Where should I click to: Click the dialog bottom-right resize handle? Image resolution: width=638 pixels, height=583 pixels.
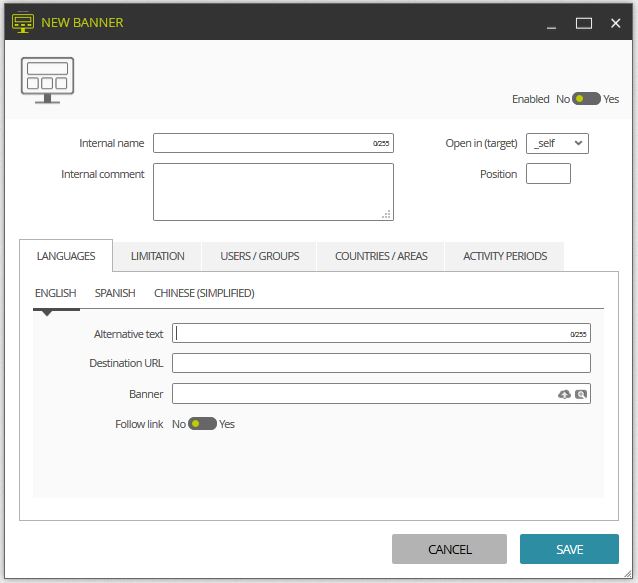628,574
